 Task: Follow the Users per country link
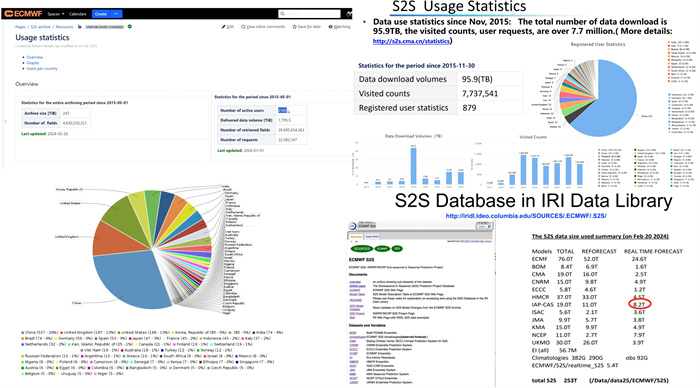point(42,69)
